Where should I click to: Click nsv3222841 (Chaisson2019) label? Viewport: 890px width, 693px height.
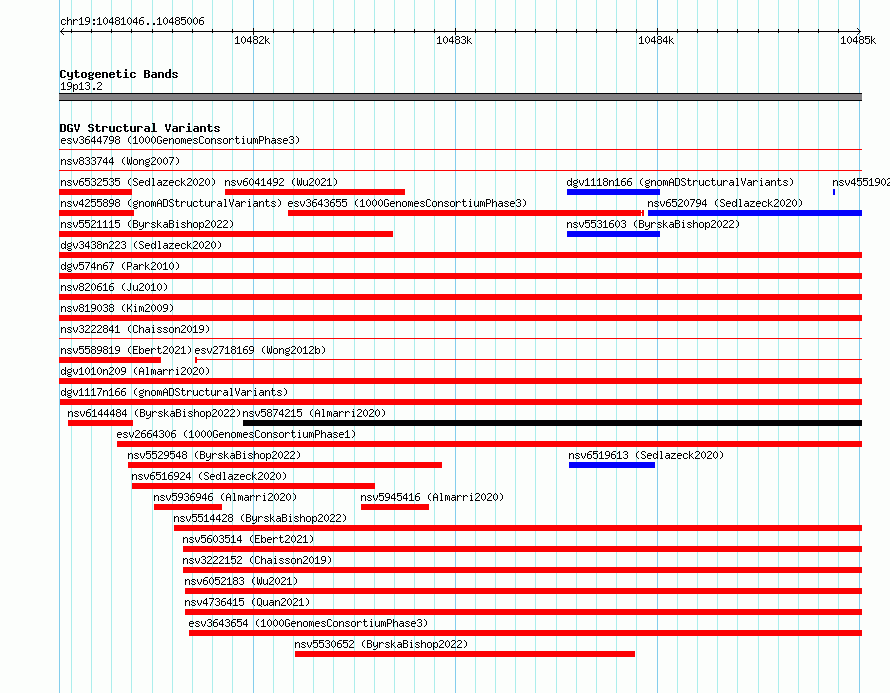[x=135, y=329]
